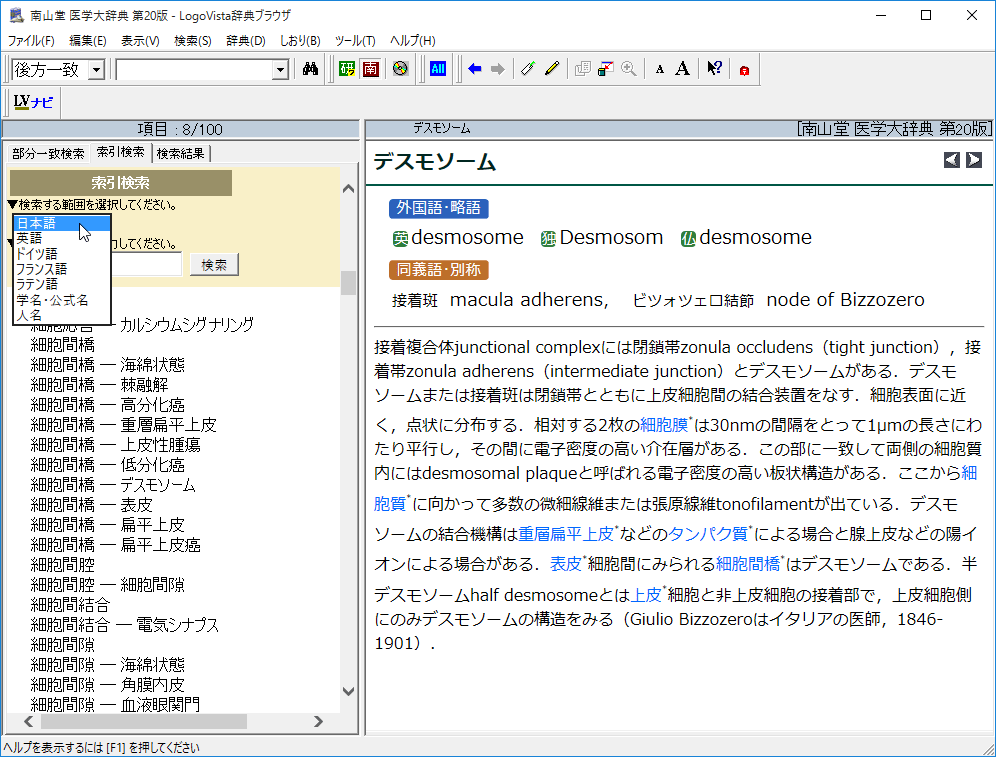
Task: Click the LV Navi toolbar button
Action: 34,101
